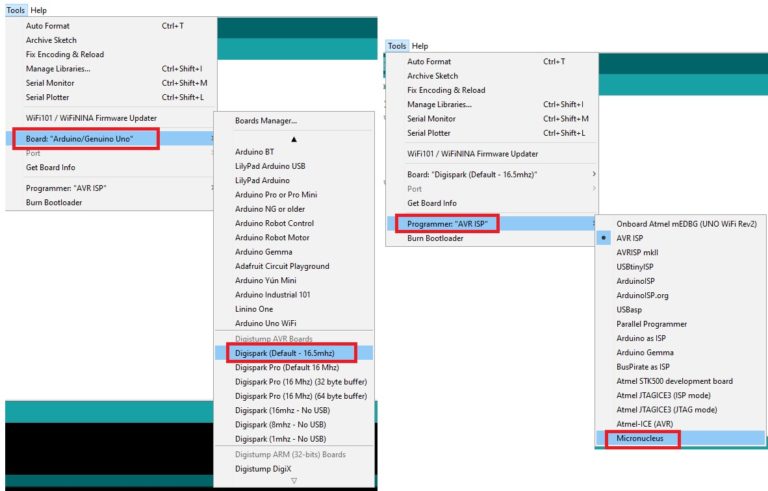Viewport: 768px width, 491px height.
Task: Open the Tools menu in right window
Action: coord(397,46)
